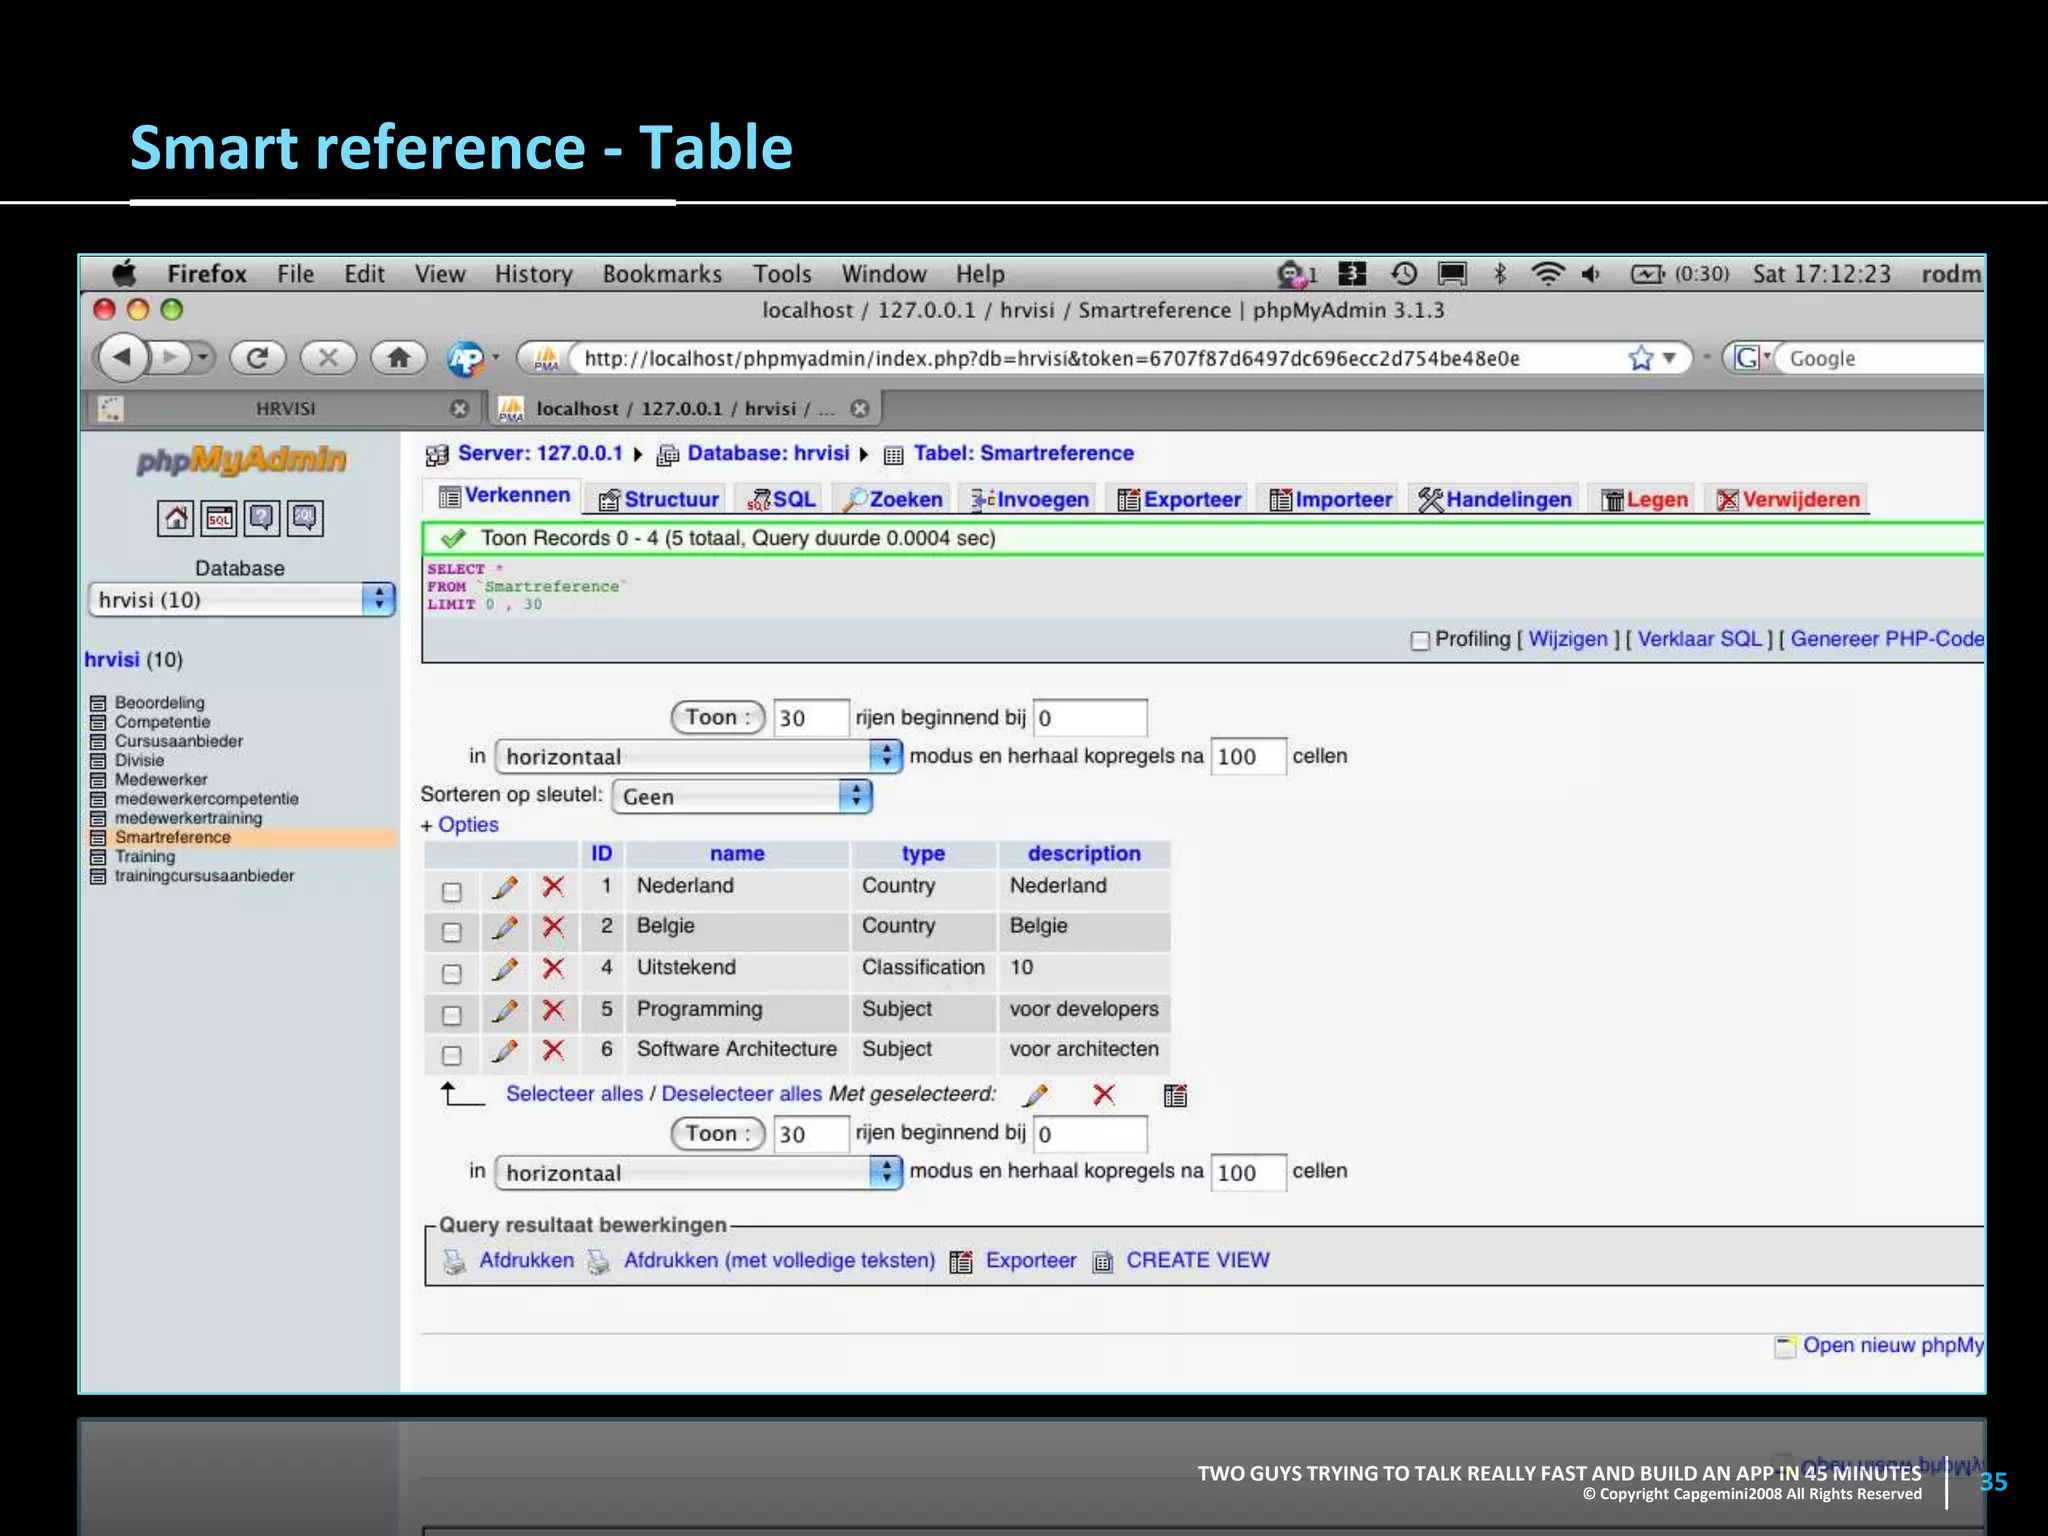Close the HRVISI browser tab
Image resolution: width=2048 pixels, height=1536 pixels.
click(x=460, y=408)
